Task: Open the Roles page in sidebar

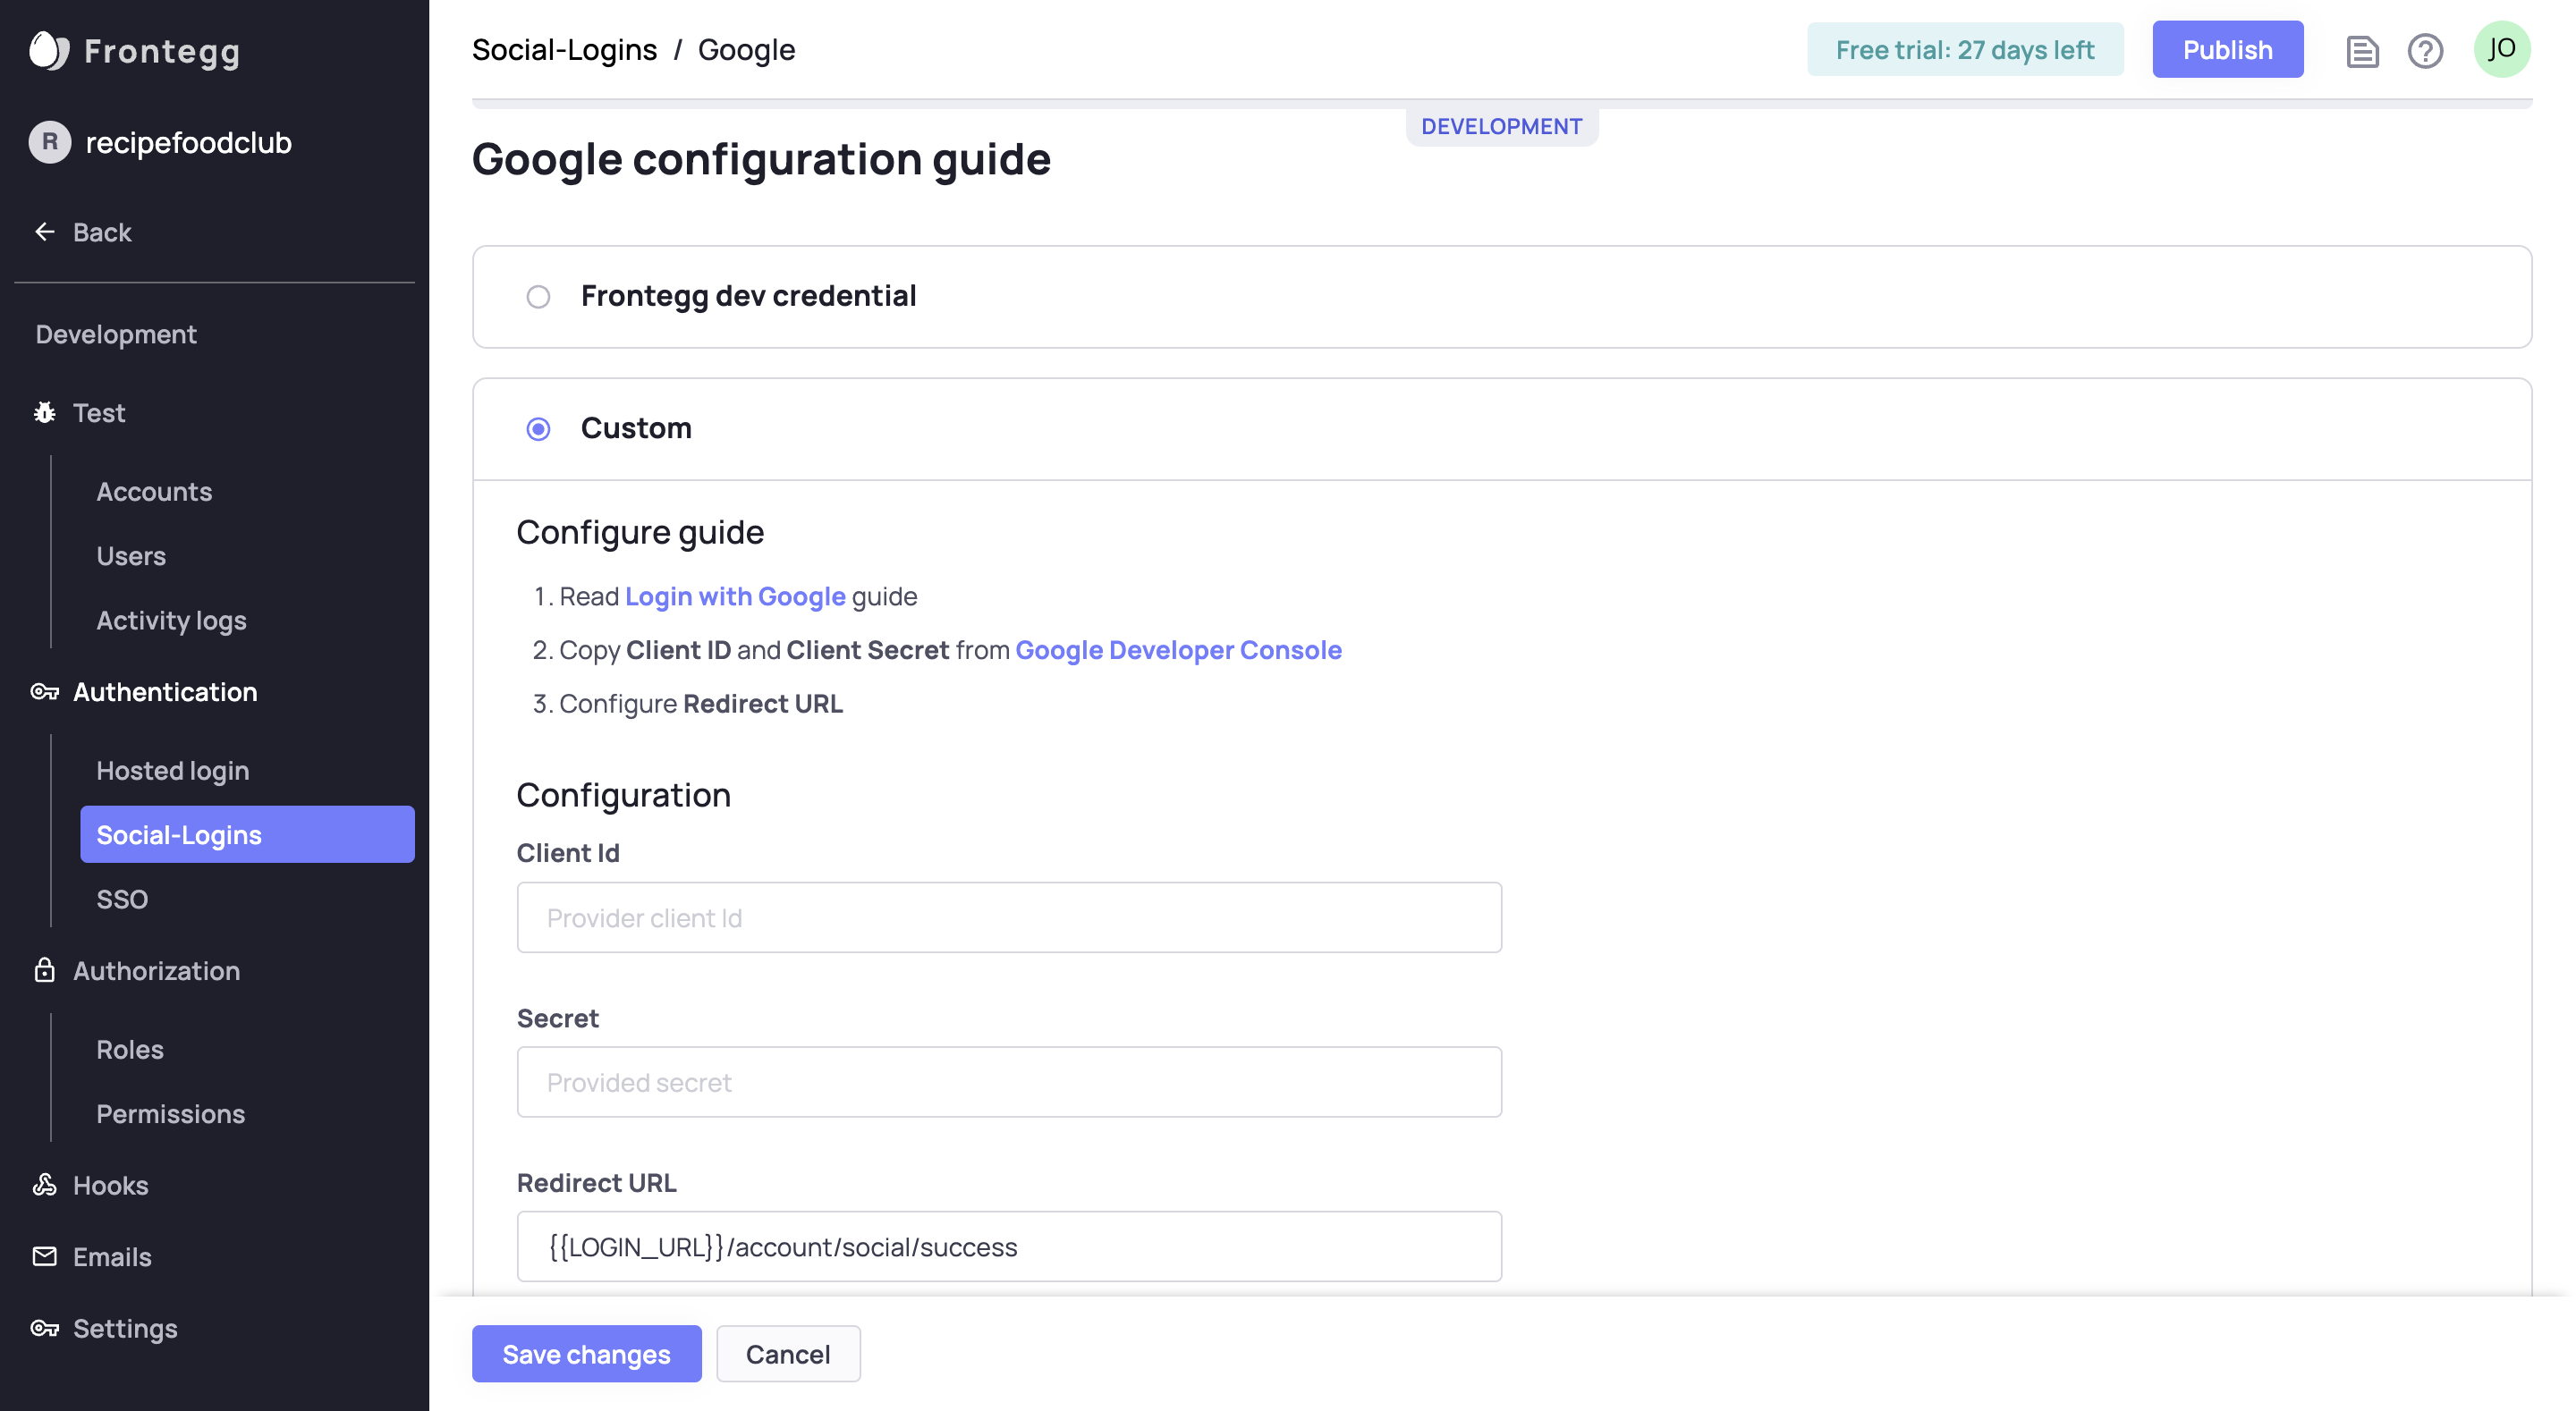Action: (x=130, y=1049)
